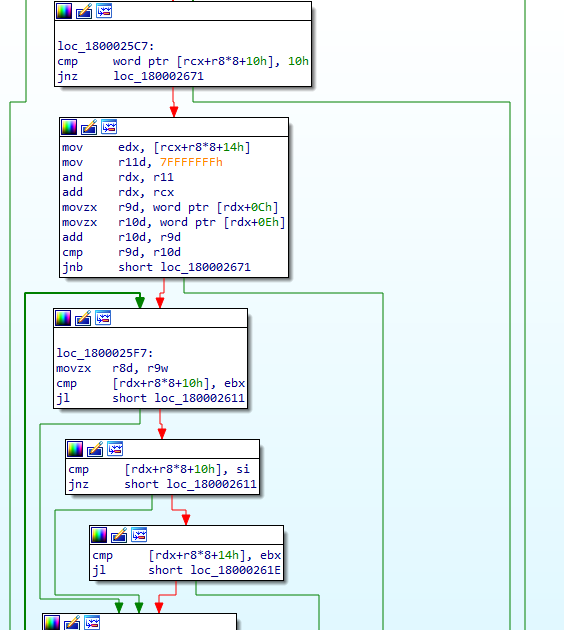Click graph icon on loc_18000261E jump block
This screenshot has height=630, width=564.
139,535
